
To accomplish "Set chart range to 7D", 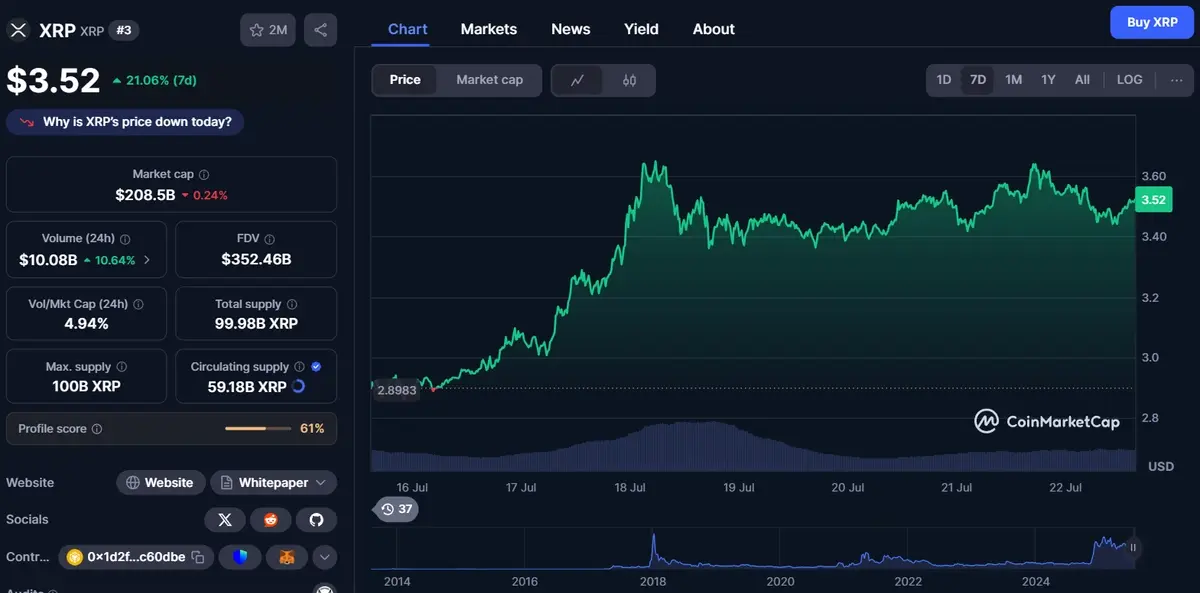I will point(978,80).
